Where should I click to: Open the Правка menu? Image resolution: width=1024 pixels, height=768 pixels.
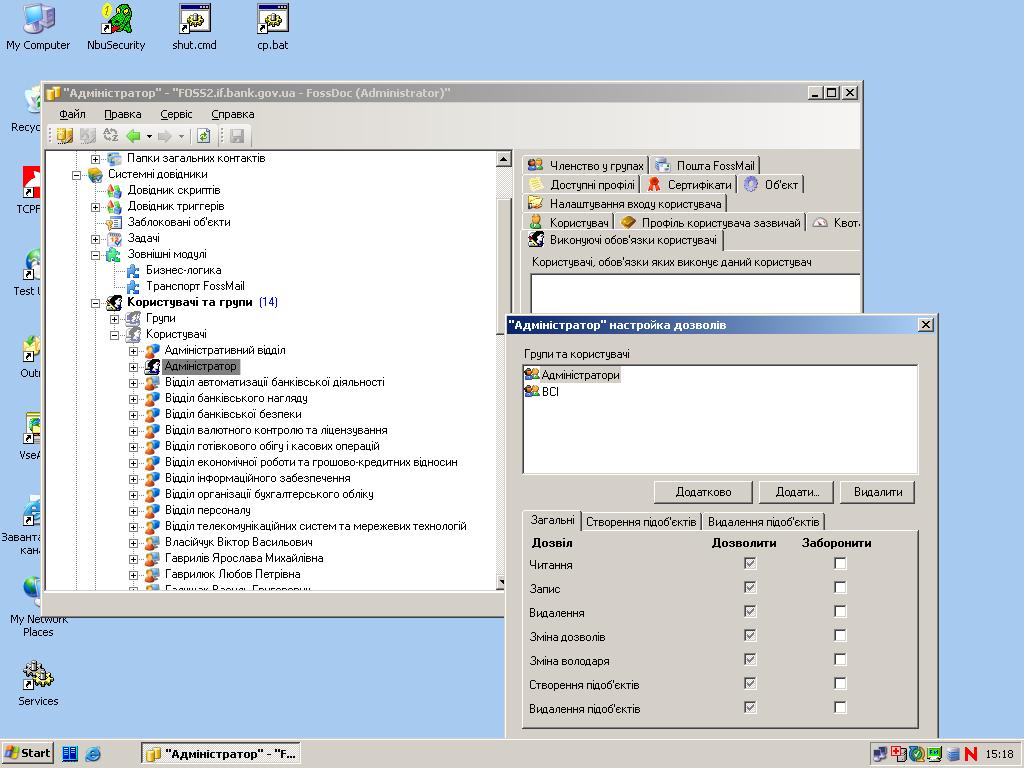click(123, 114)
